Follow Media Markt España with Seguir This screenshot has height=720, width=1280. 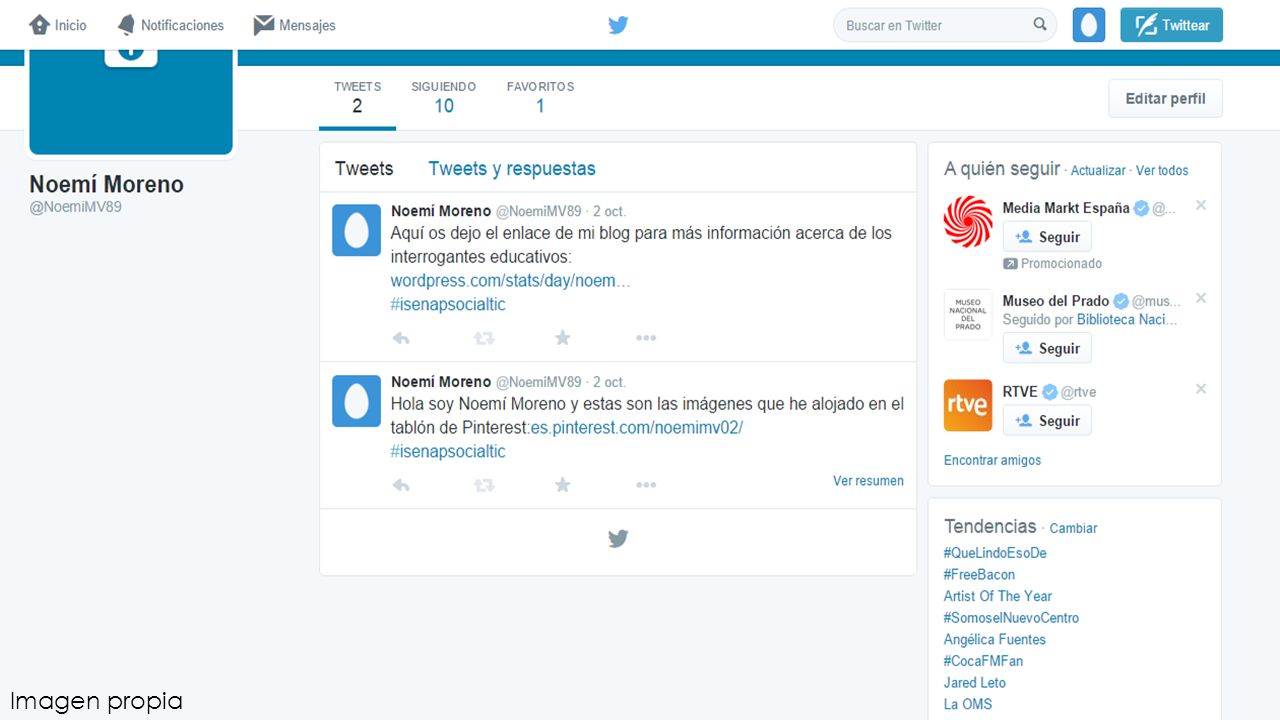(x=1047, y=237)
